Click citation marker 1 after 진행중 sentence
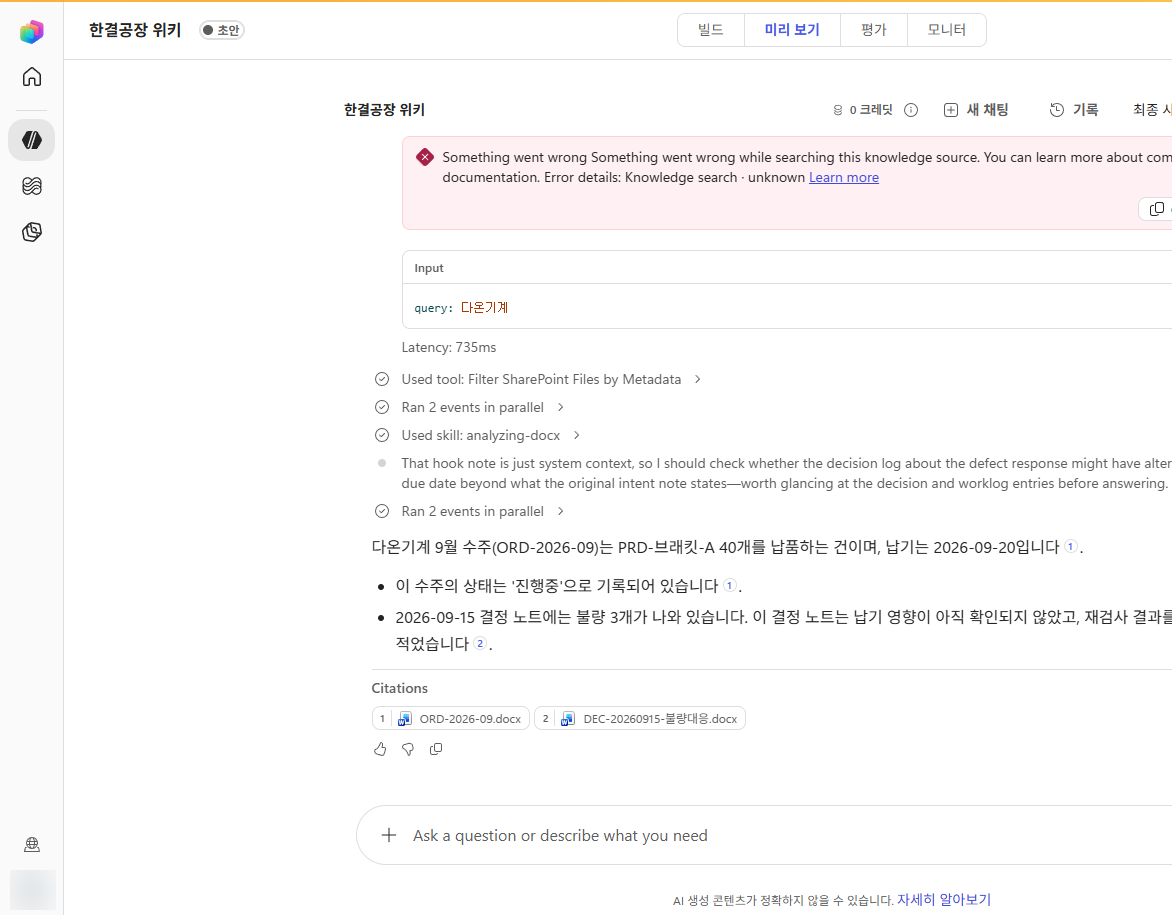Screen dimensions: 1172x915 pos(730,585)
